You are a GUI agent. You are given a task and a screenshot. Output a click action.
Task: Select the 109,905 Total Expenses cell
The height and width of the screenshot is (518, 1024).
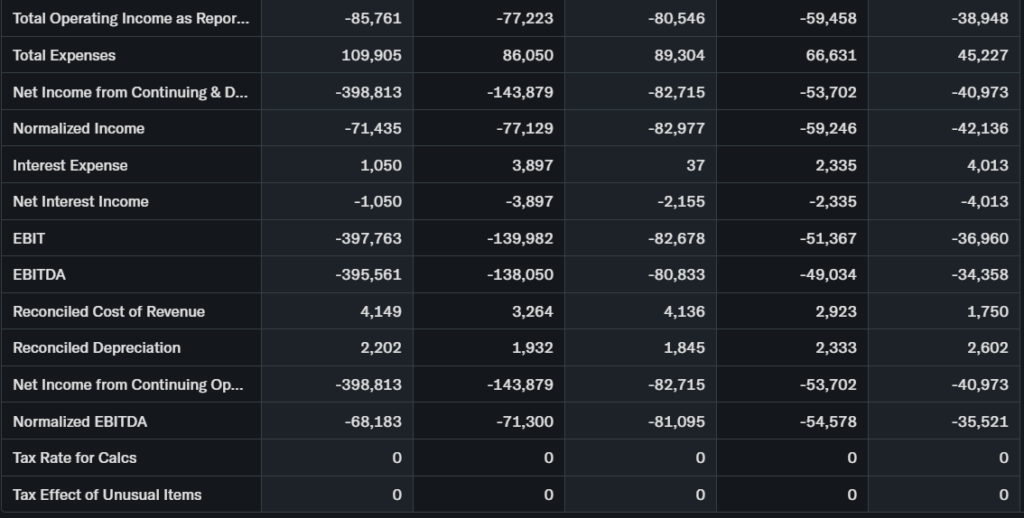[371, 55]
